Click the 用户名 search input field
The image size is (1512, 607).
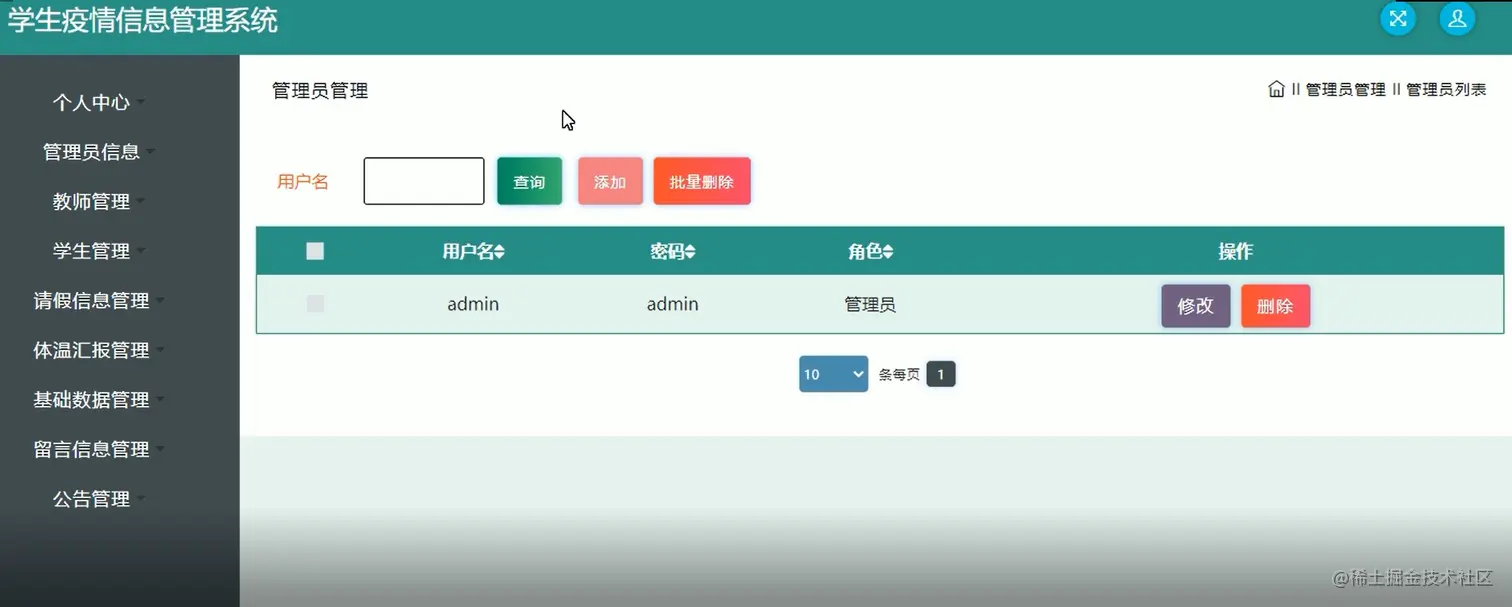[x=423, y=181]
